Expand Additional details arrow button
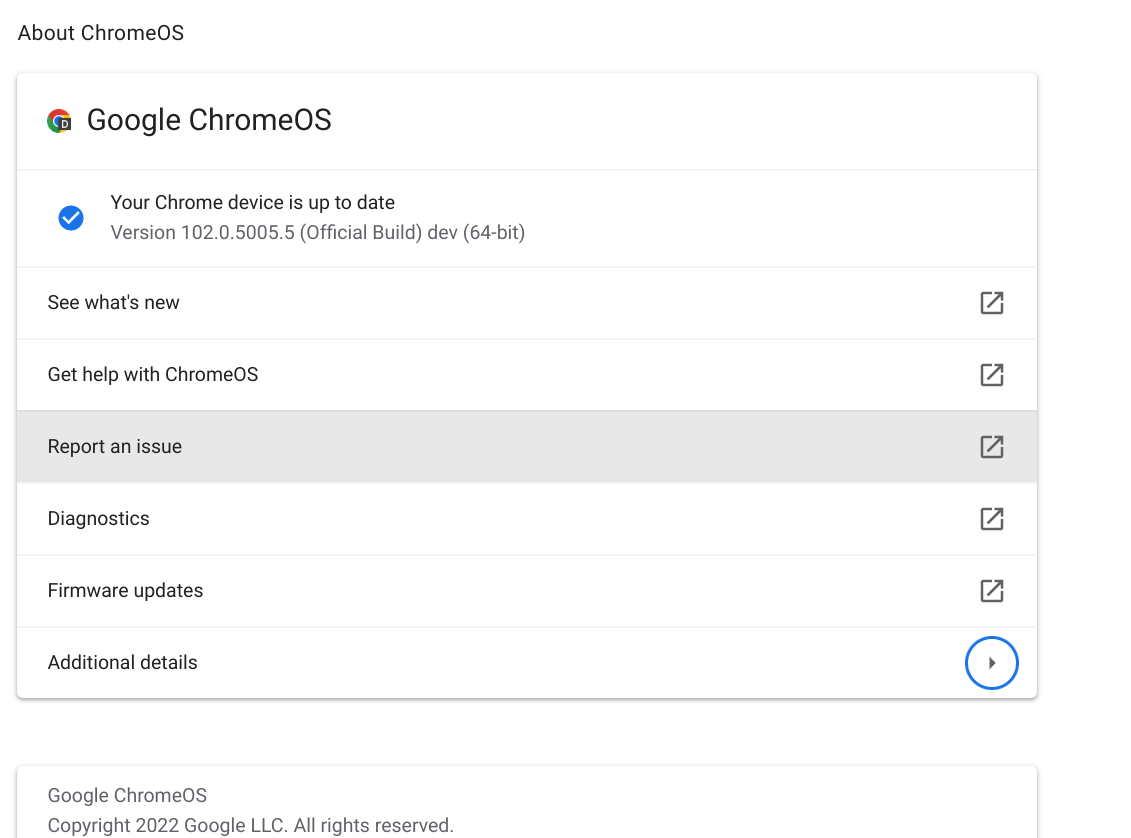Screen dimensions: 1131x838 tap(992, 663)
